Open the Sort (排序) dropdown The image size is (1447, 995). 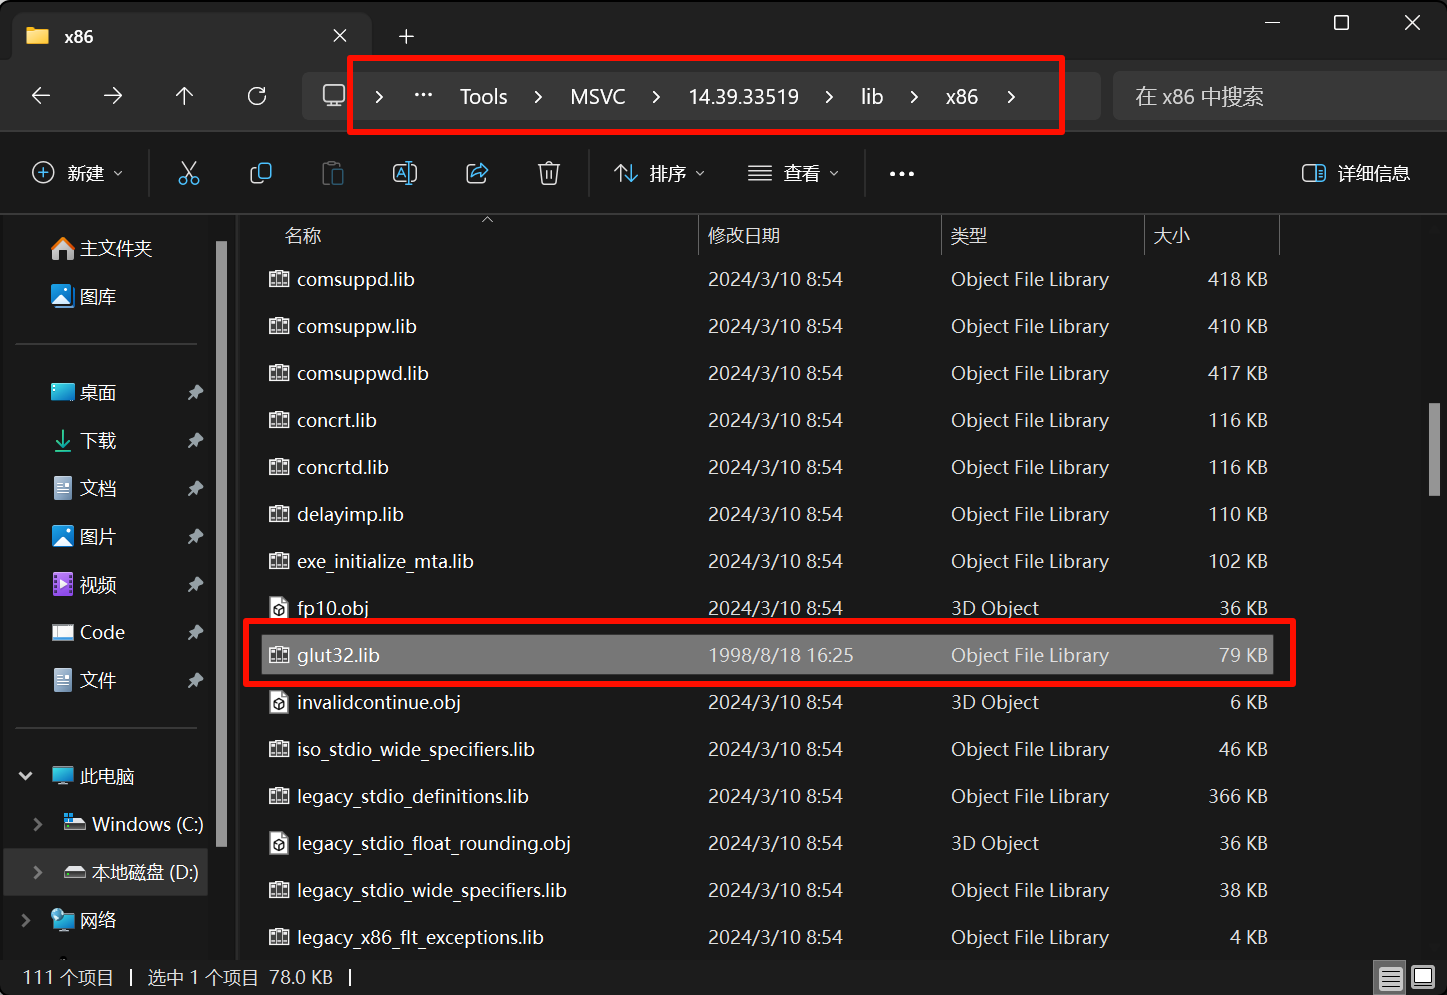[x=660, y=173]
